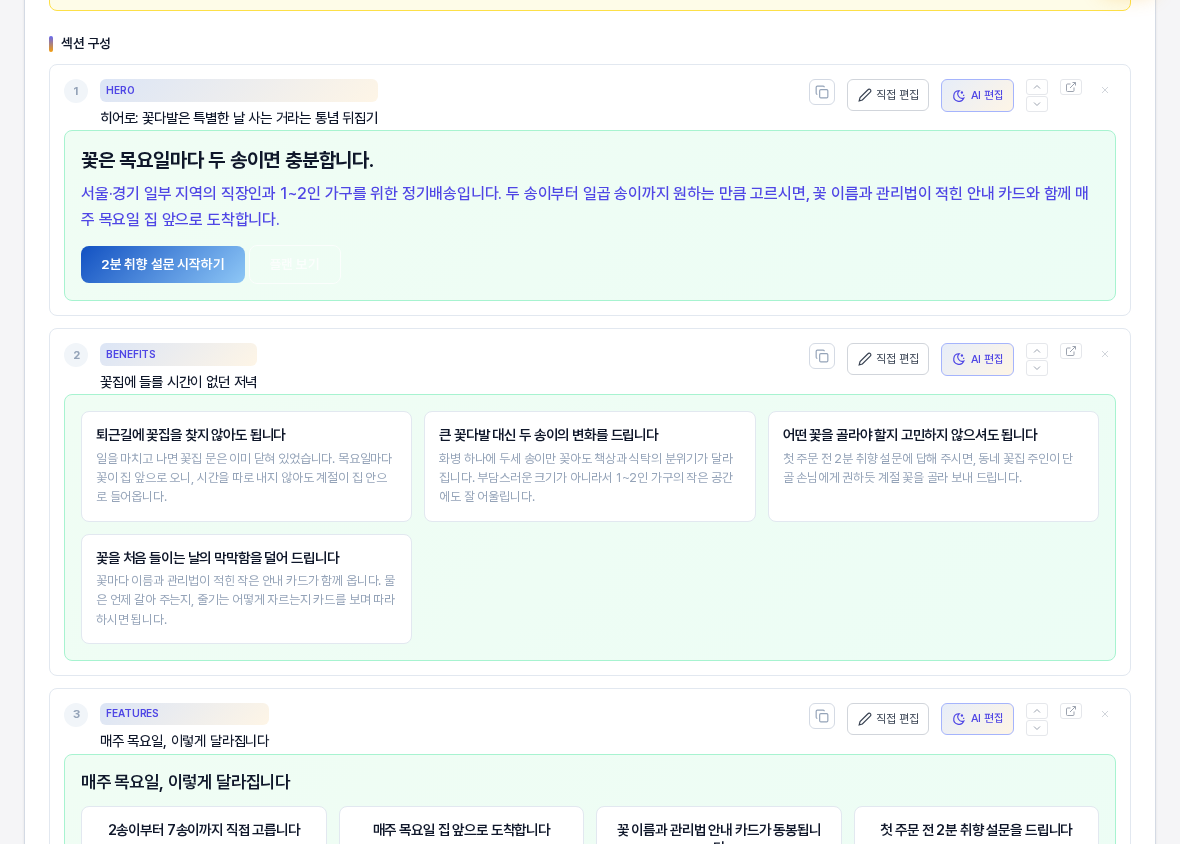
Task: Select the FEATURES section tag label
Action: coord(184,714)
